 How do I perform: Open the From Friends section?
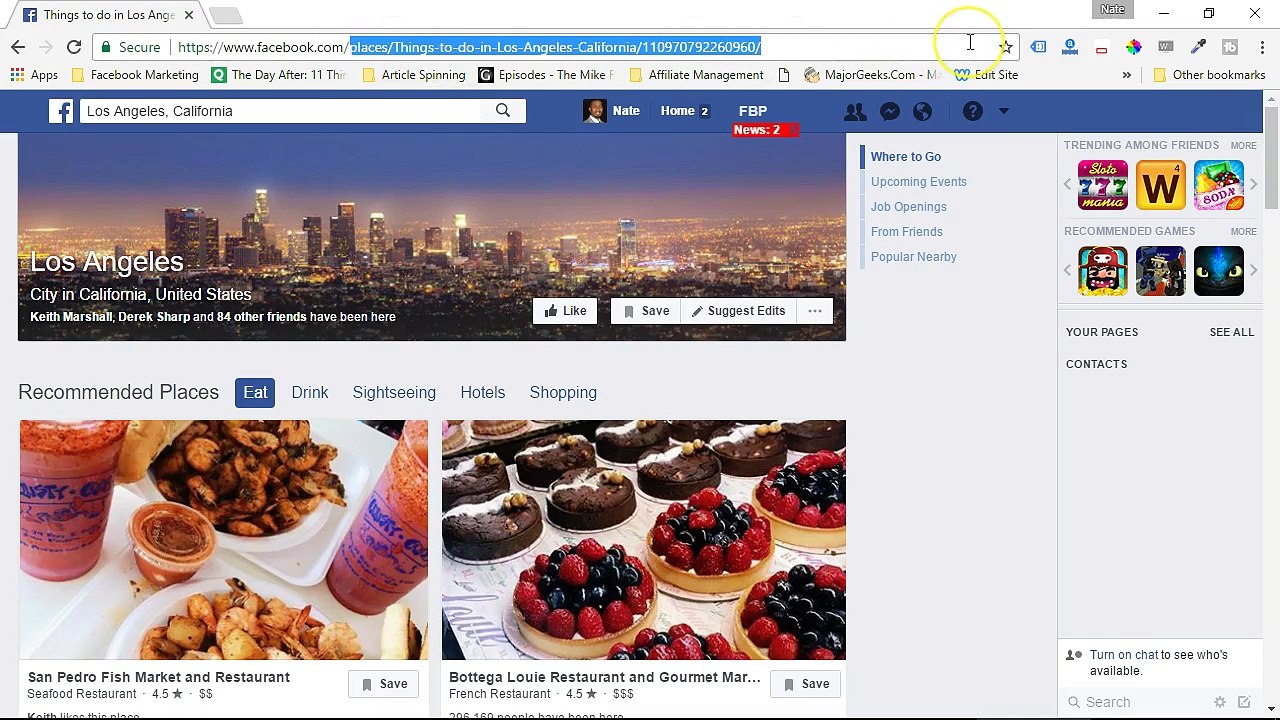point(907,232)
